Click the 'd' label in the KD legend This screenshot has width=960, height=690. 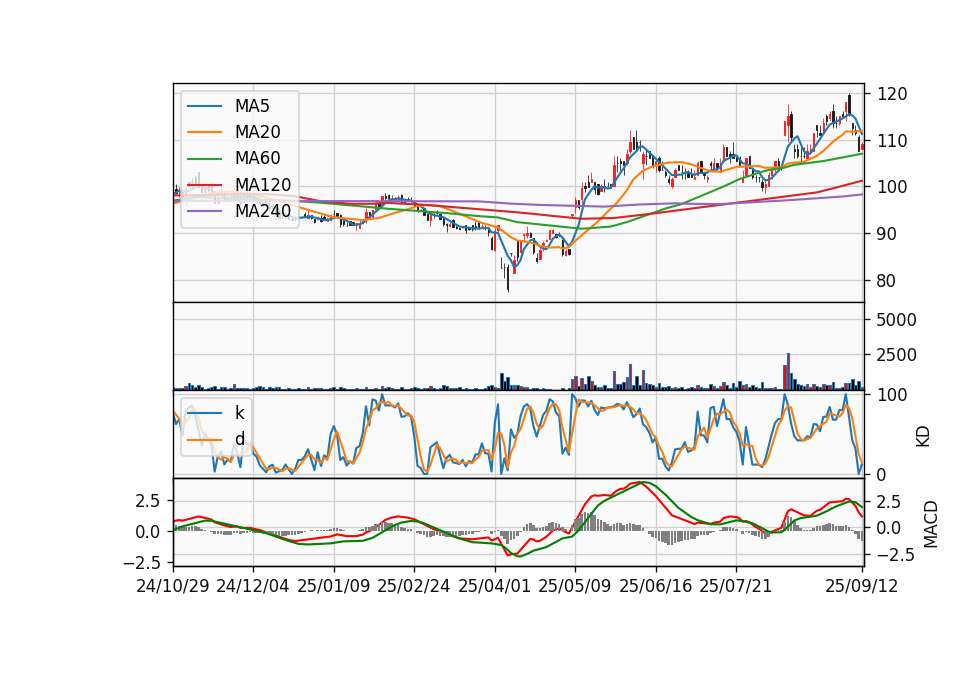239,439
